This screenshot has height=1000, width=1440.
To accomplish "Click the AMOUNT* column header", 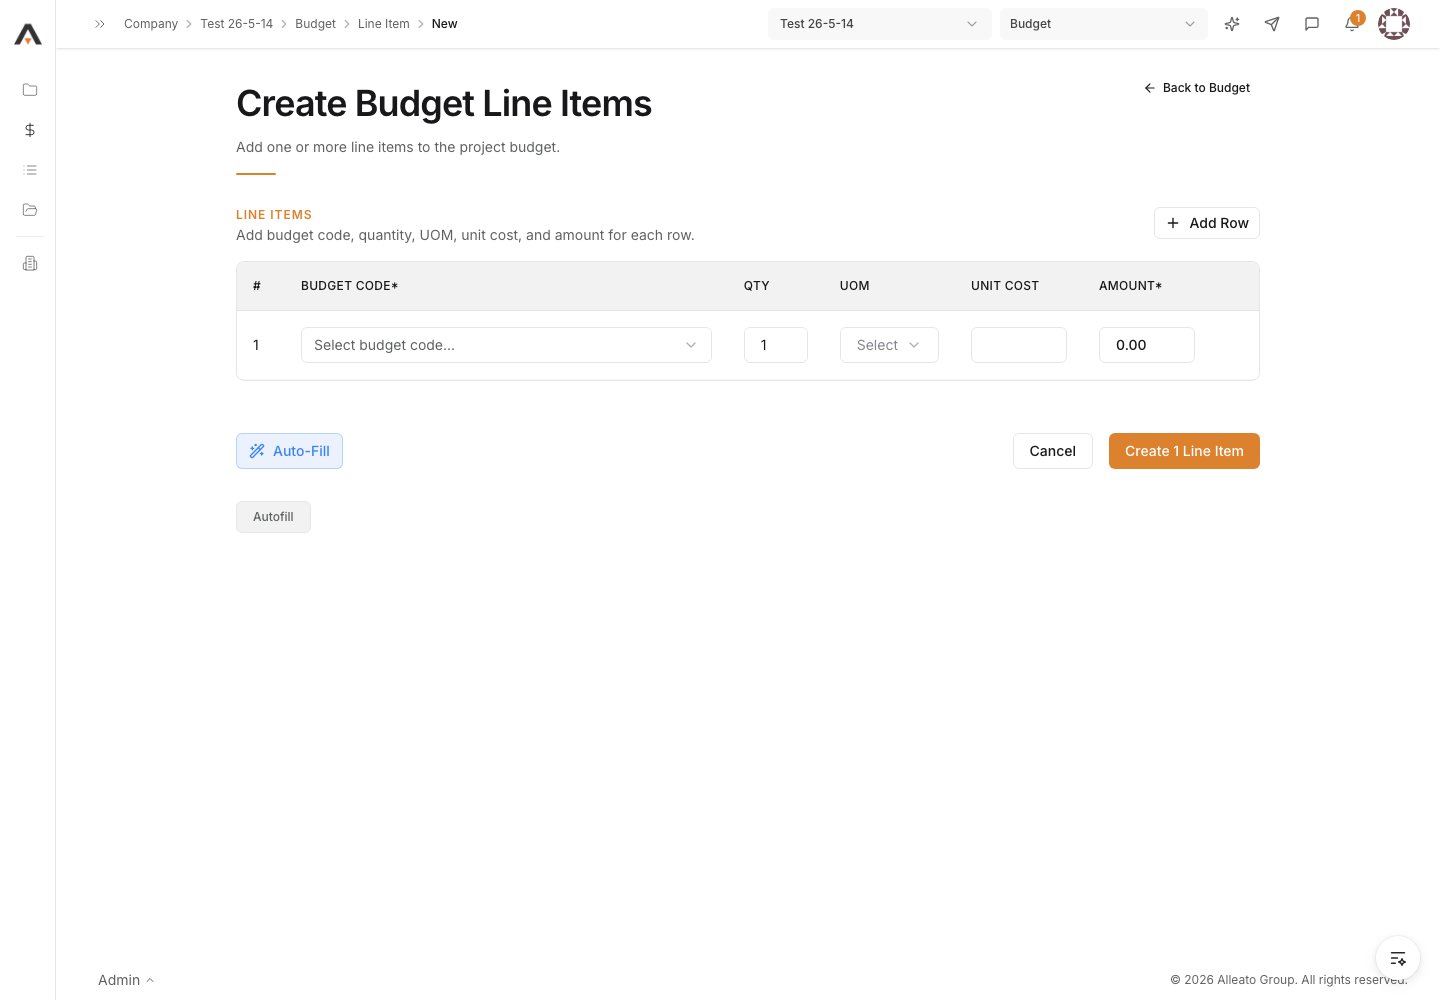I will click(x=1131, y=286).
